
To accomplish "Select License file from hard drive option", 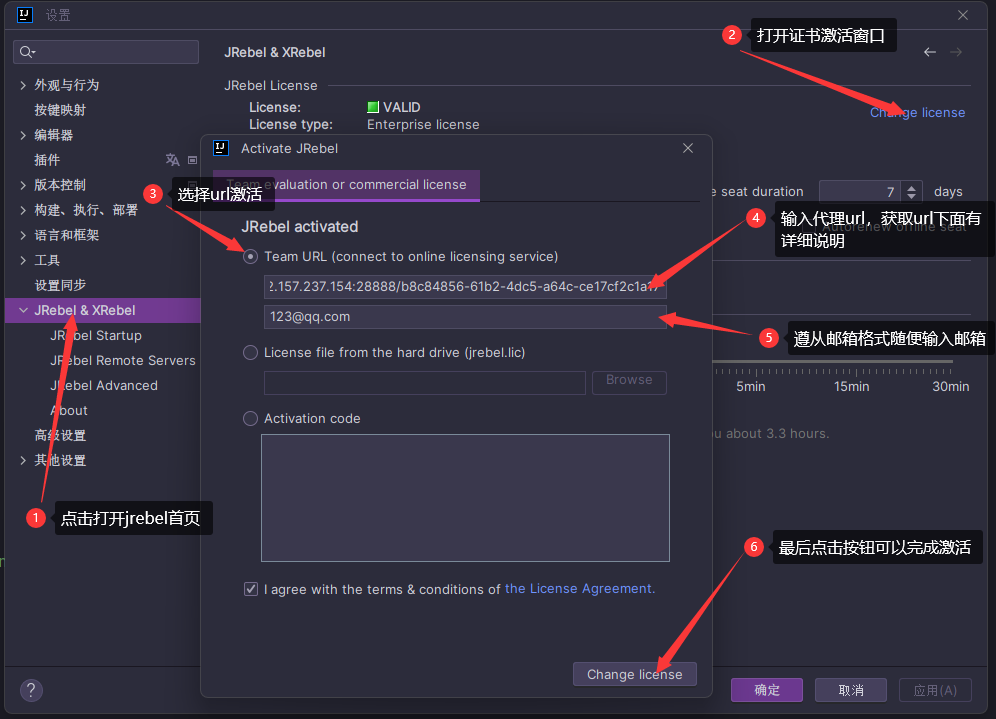I will (250, 353).
